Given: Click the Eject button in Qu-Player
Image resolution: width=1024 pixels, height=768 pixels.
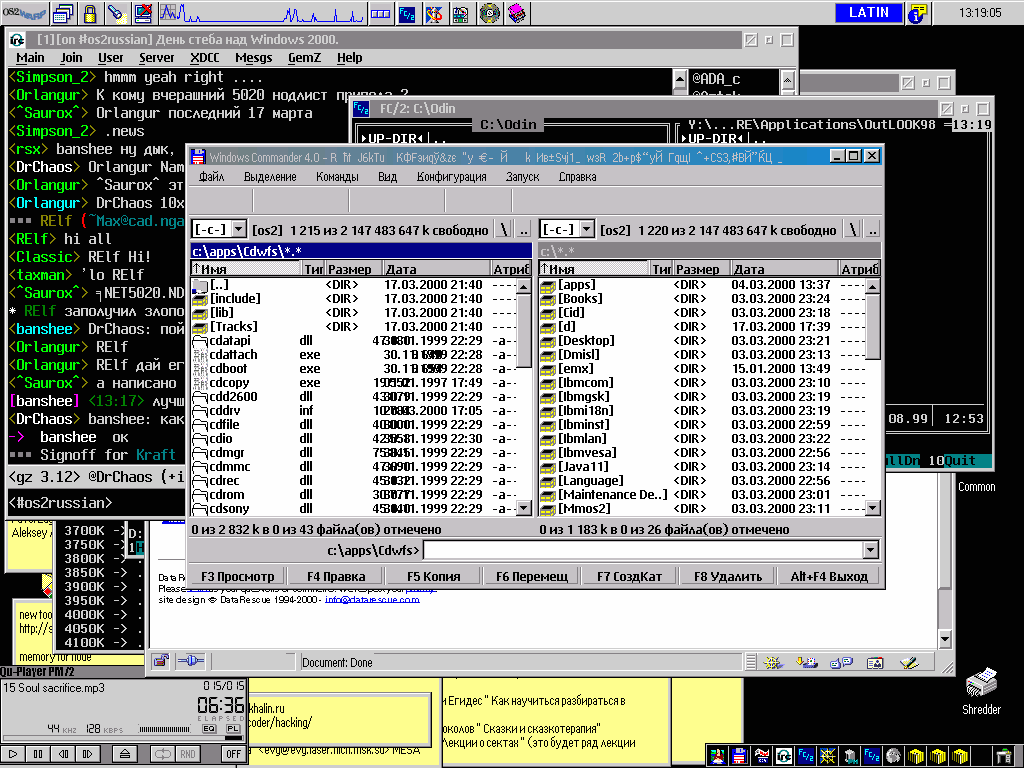Looking at the screenshot, I should pyautogui.click(x=124, y=754).
